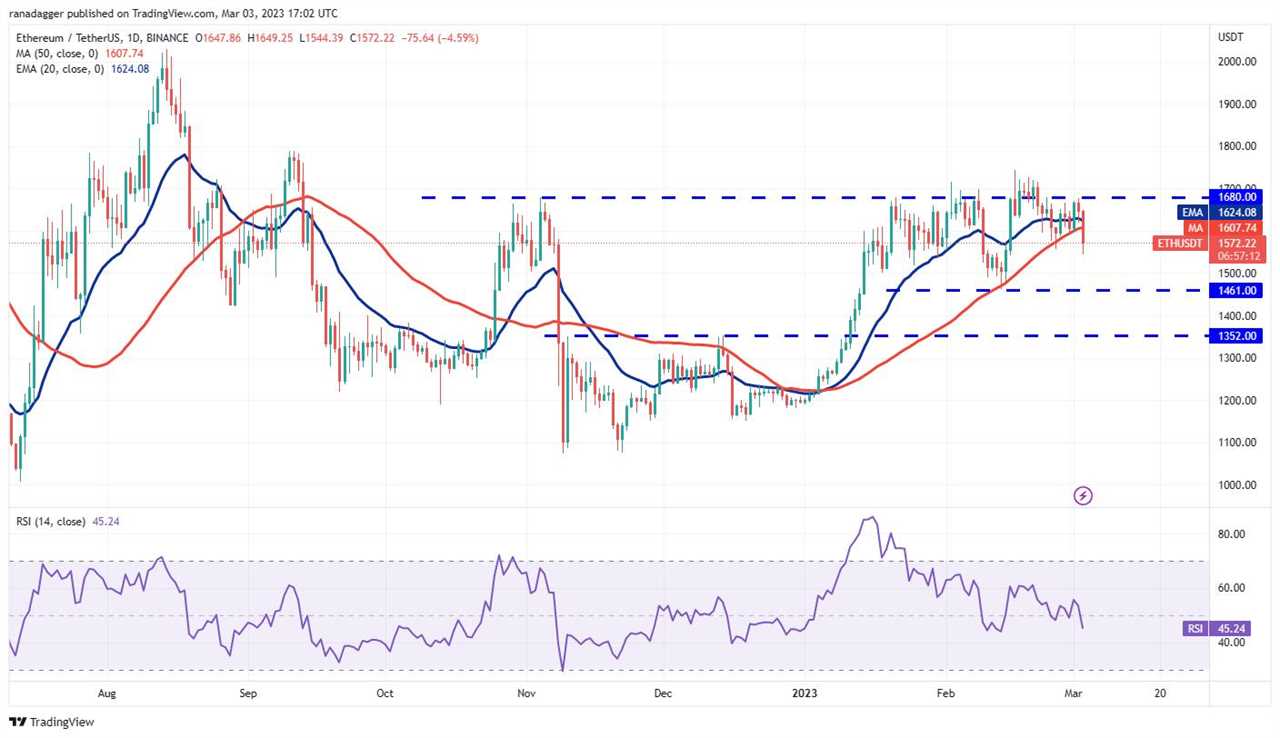
Task: Click the 2023 label on time axis
Action: [x=803, y=691]
